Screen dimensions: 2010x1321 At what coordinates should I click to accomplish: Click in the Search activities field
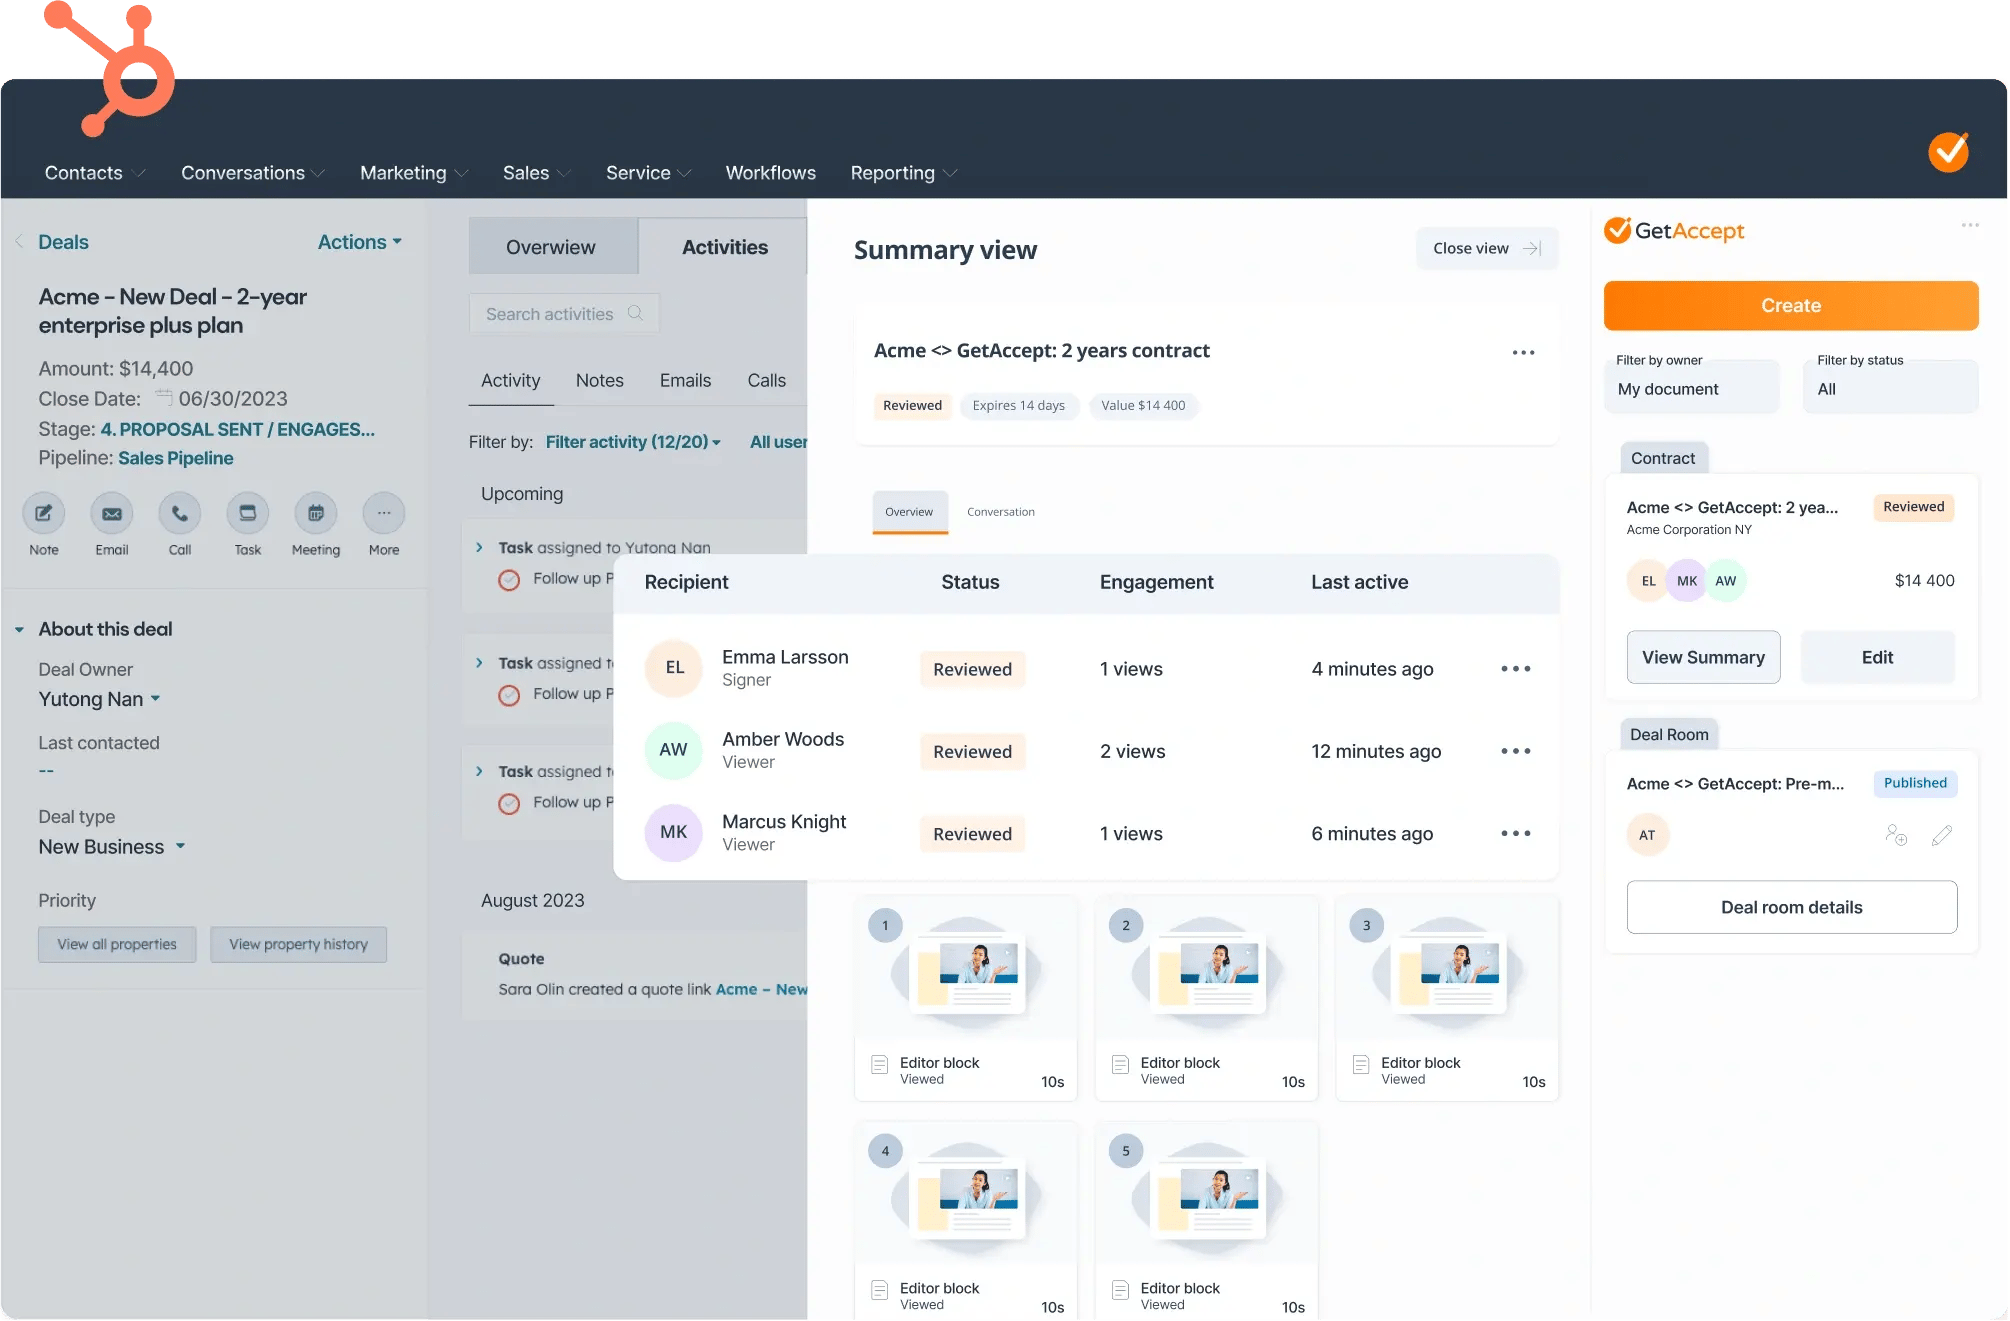point(564,313)
